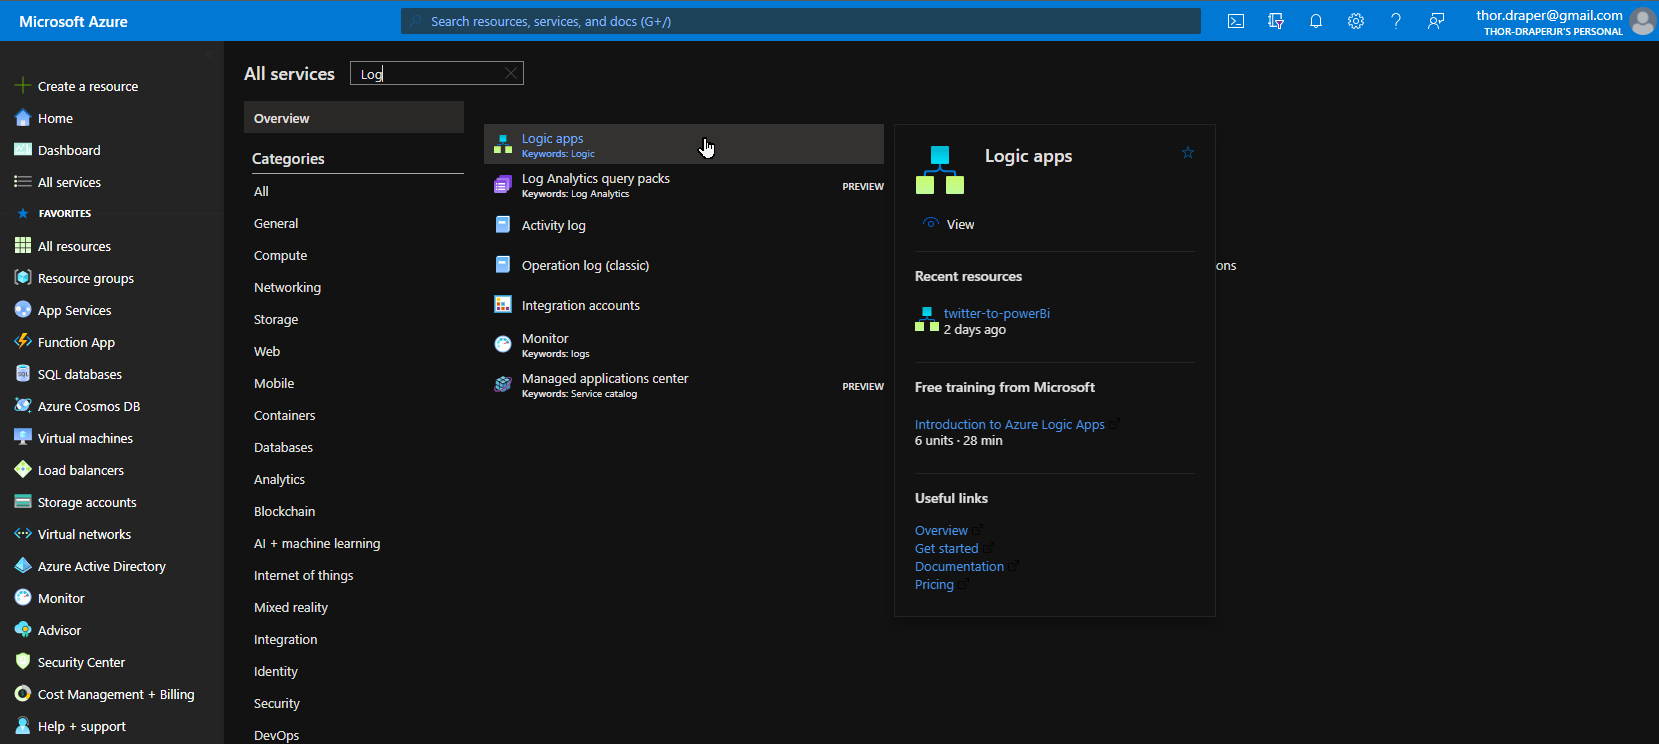Image resolution: width=1659 pixels, height=744 pixels.
Task: Open the Get started useful link
Action: coord(946,548)
